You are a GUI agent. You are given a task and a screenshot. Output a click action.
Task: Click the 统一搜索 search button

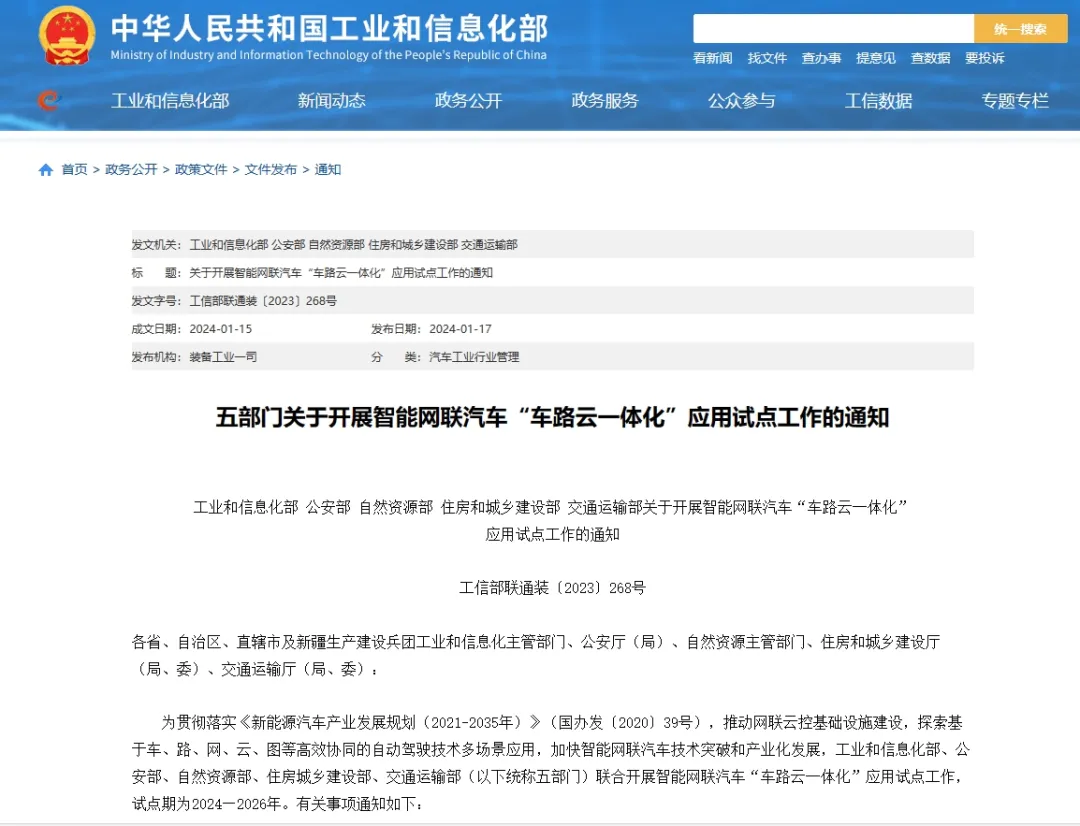click(x=1020, y=29)
